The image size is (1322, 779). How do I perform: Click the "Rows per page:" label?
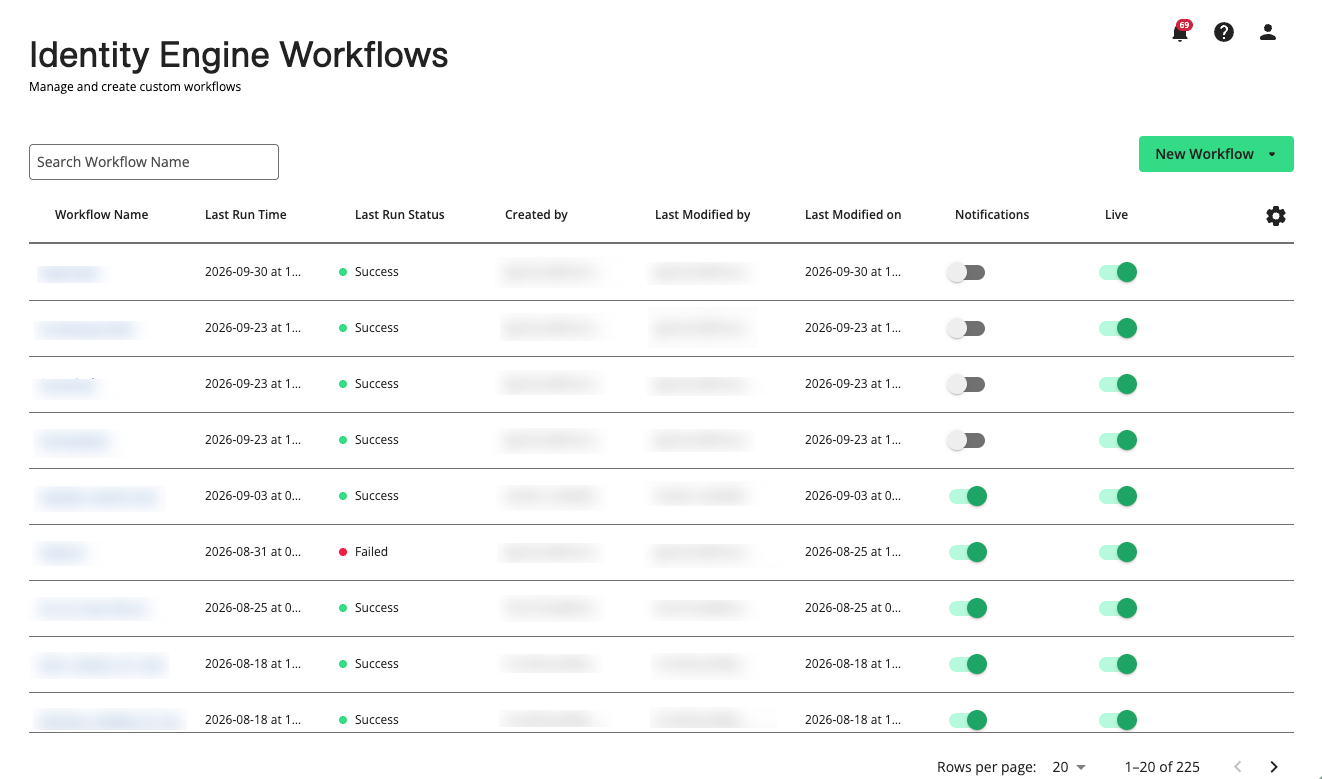986,767
